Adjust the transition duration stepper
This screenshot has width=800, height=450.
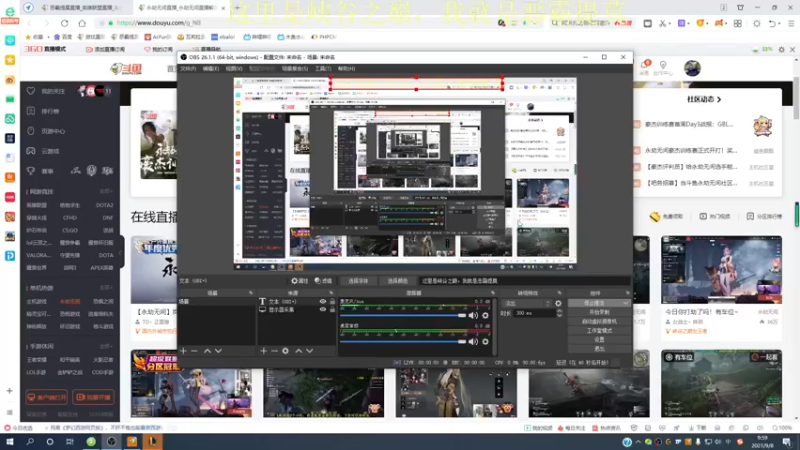coord(559,313)
